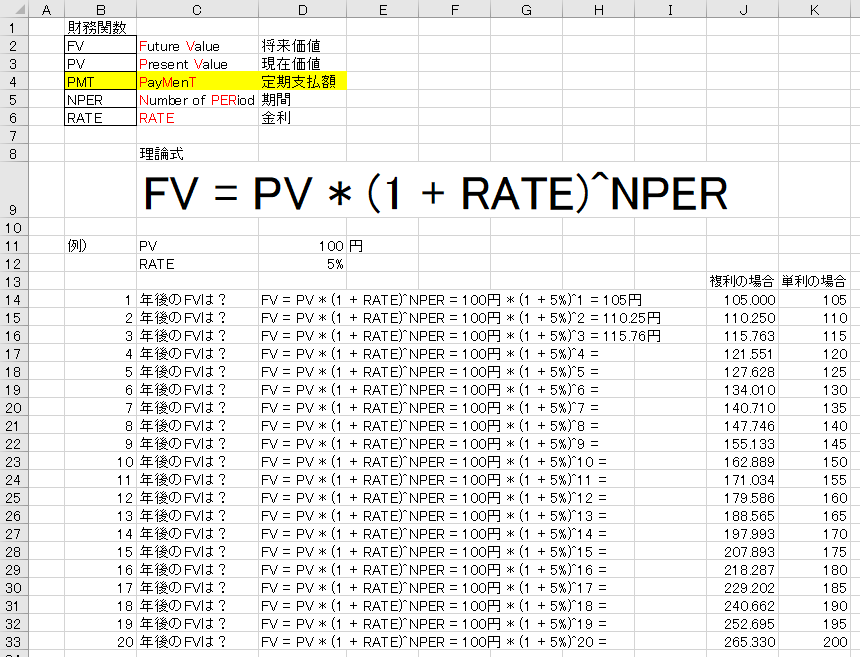Screen dimensions: 860x657
Task: Select the highlighted PMT cell
Action: (x=100, y=81)
